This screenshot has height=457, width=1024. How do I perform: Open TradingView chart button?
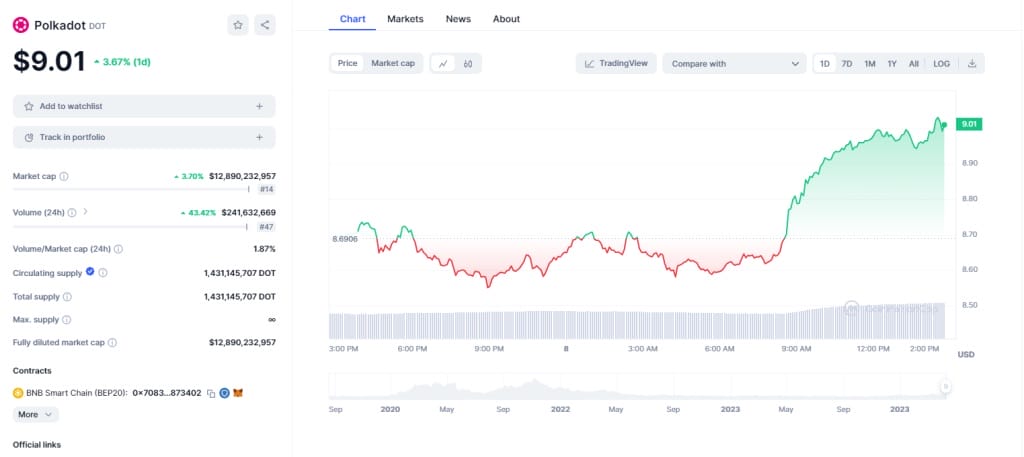616,64
